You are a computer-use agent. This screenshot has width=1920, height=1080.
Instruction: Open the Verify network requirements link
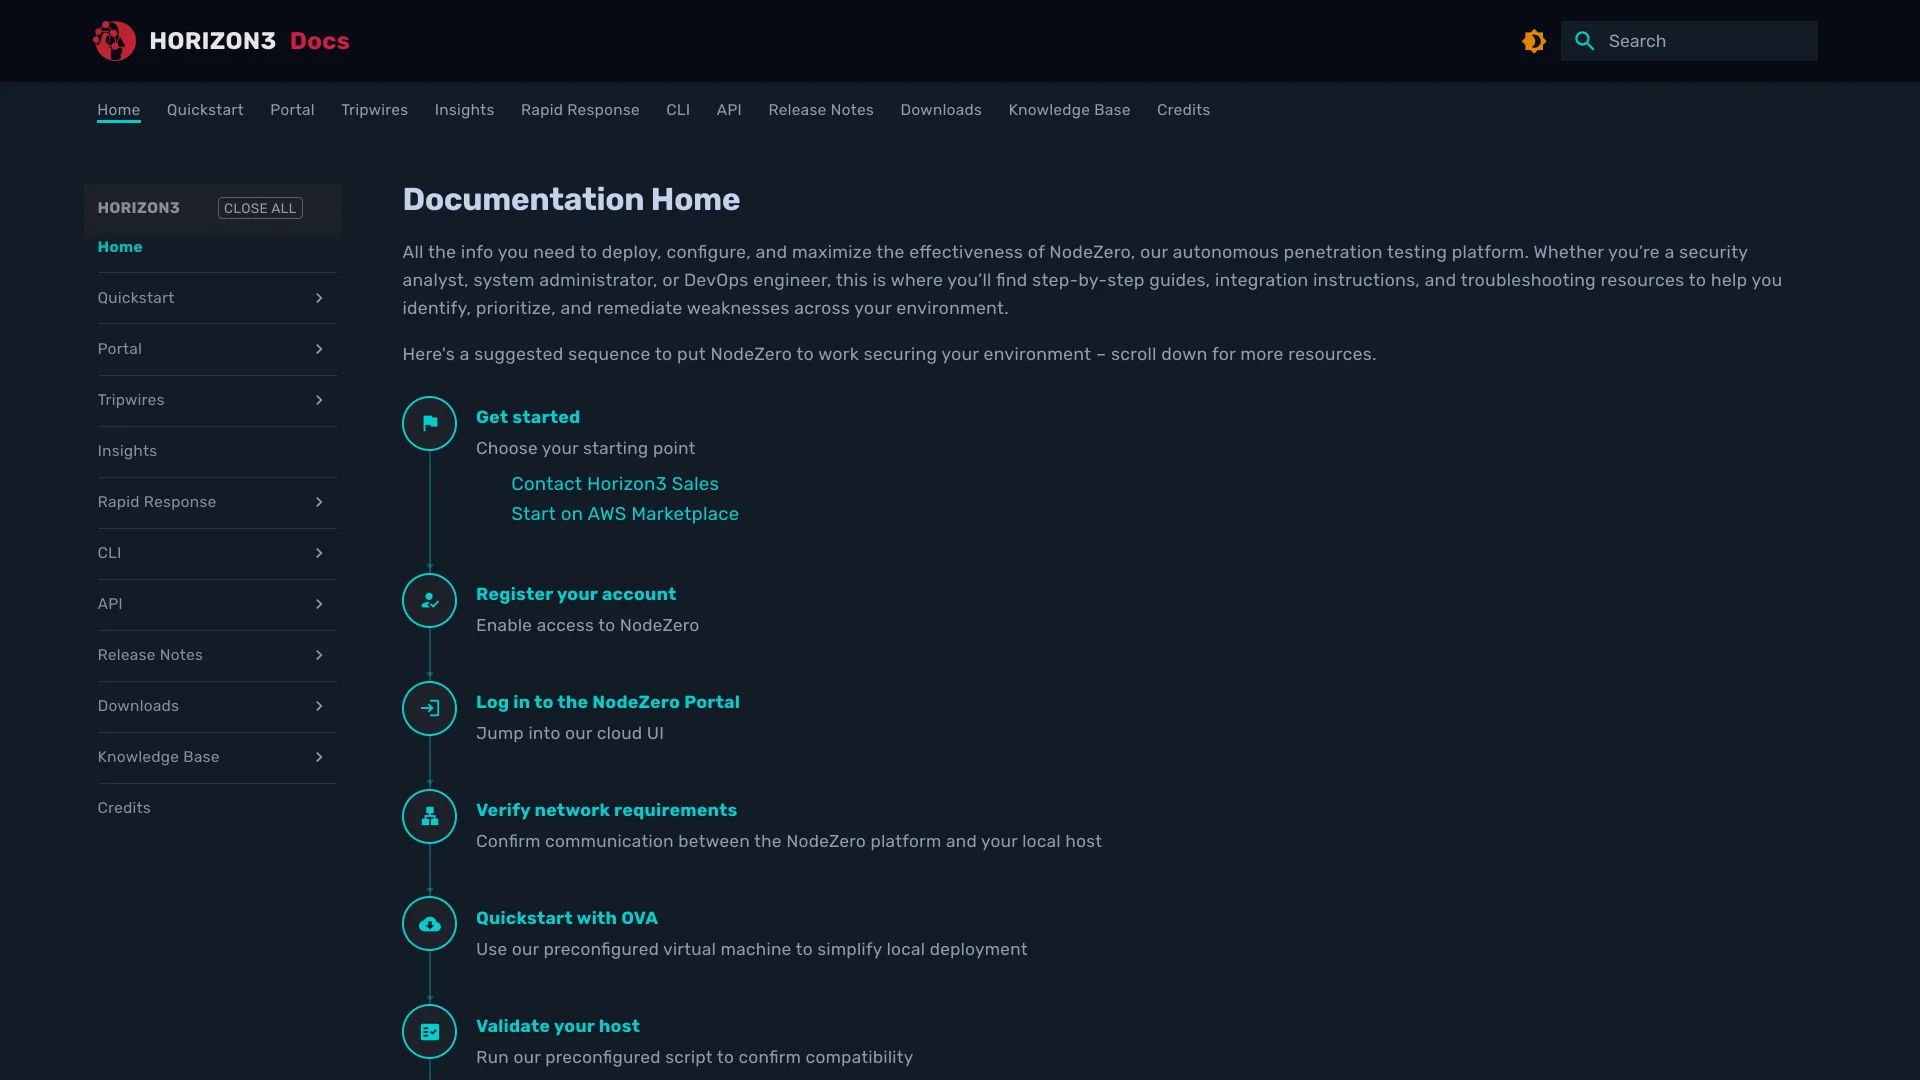tap(606, 810)
